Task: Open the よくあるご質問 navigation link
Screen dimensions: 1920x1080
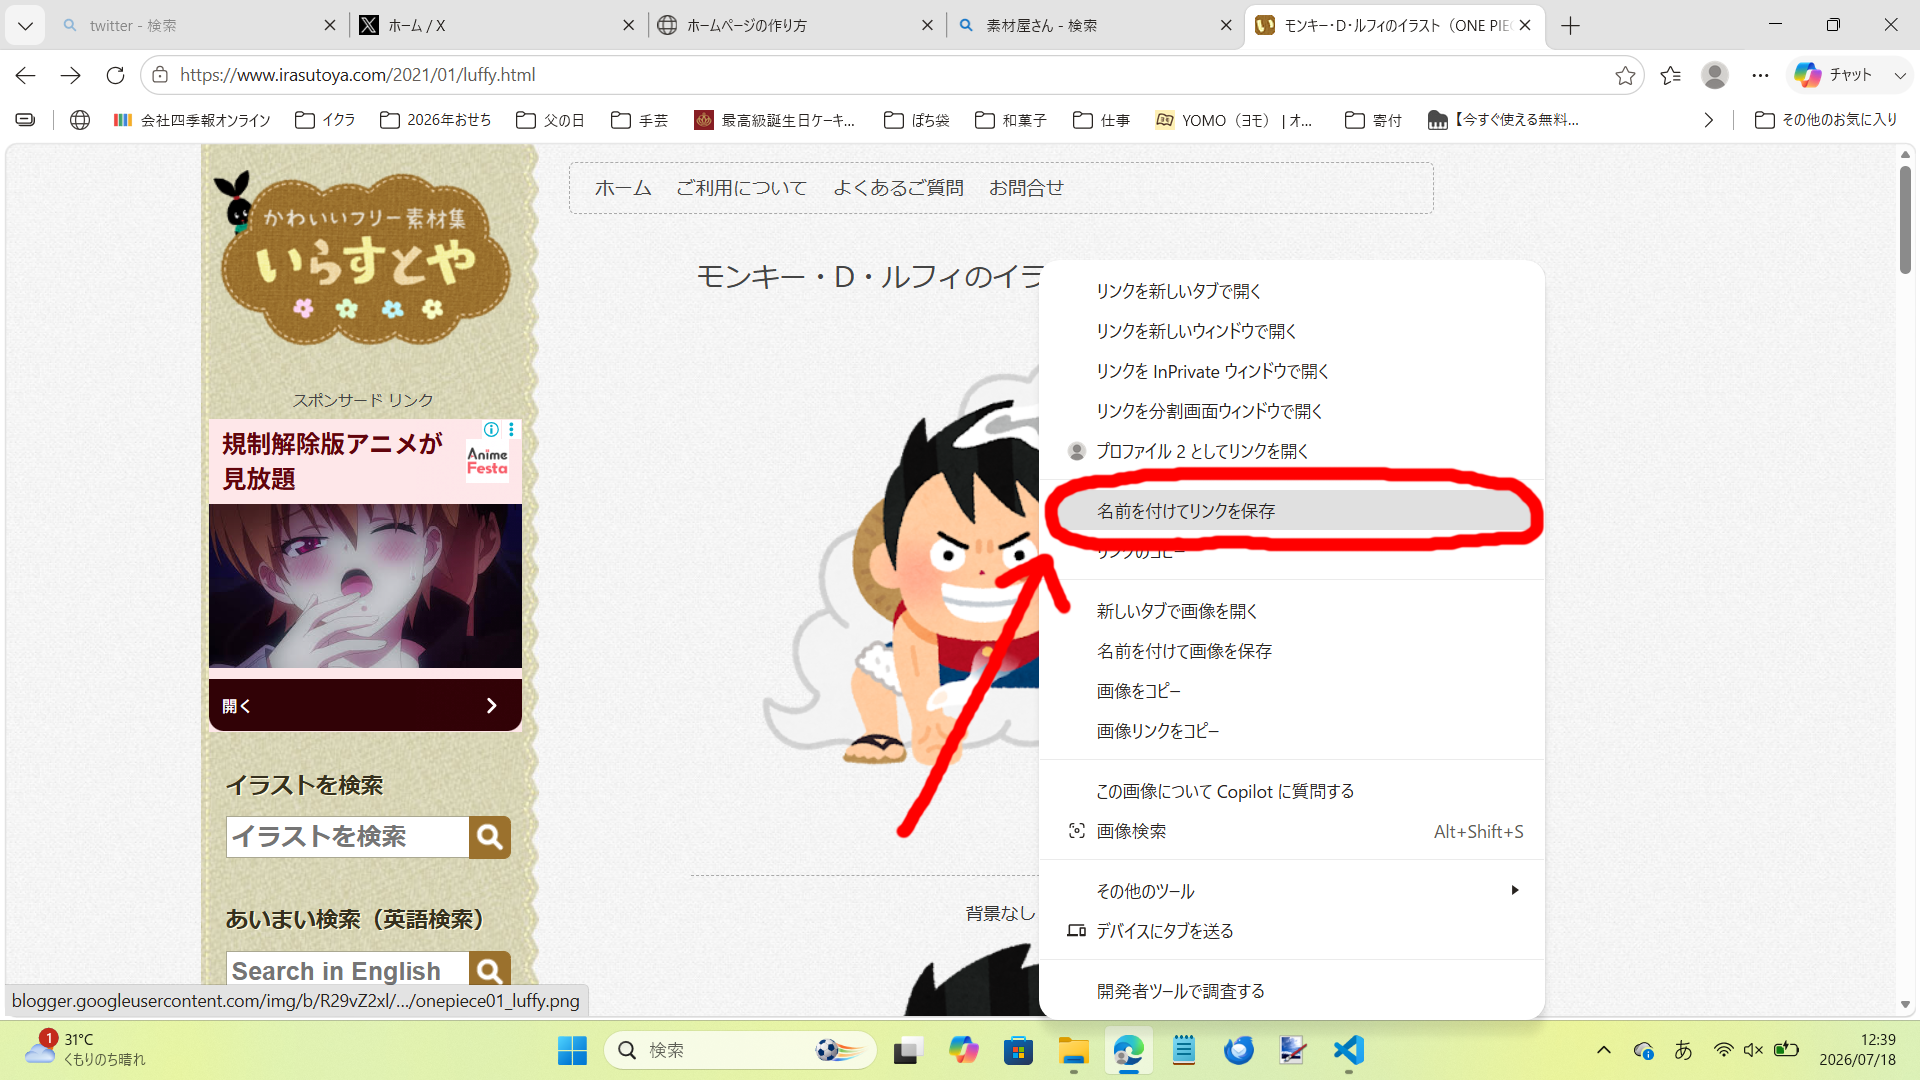Action: (x=898, y=188)
